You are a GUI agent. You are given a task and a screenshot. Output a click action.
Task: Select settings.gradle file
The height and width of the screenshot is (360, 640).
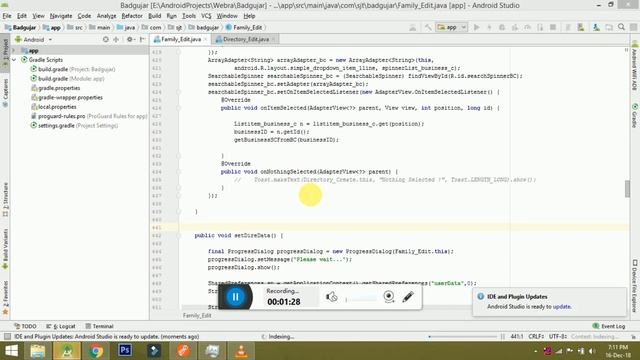coord(74,126)
